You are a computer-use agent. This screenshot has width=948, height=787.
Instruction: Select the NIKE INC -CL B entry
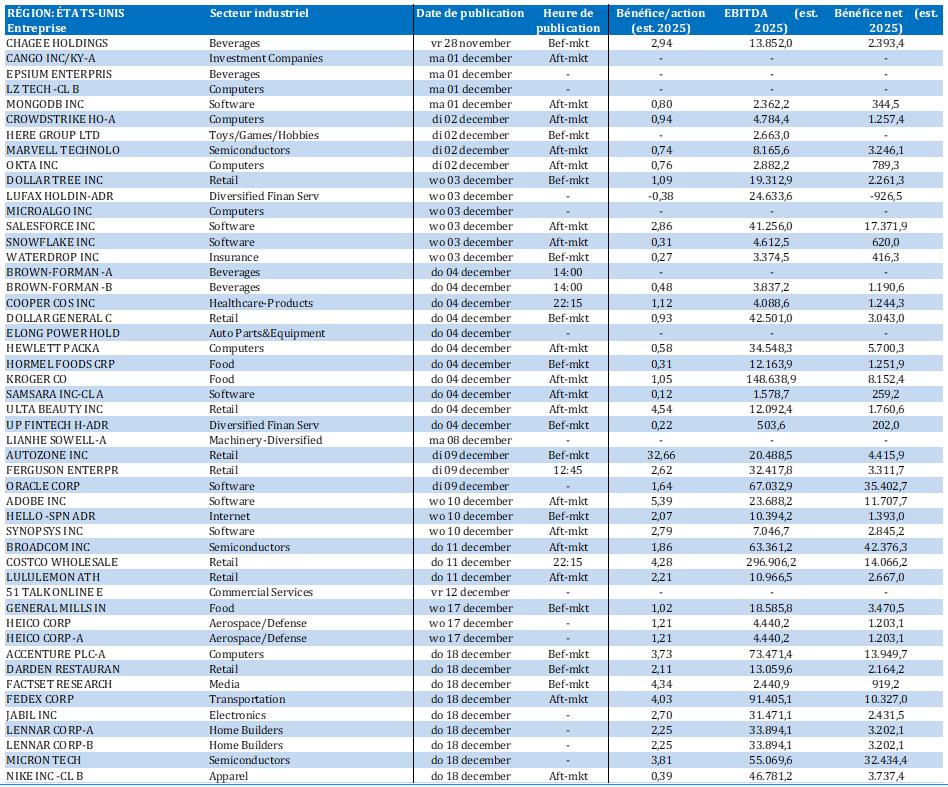[x=47, y=776]
